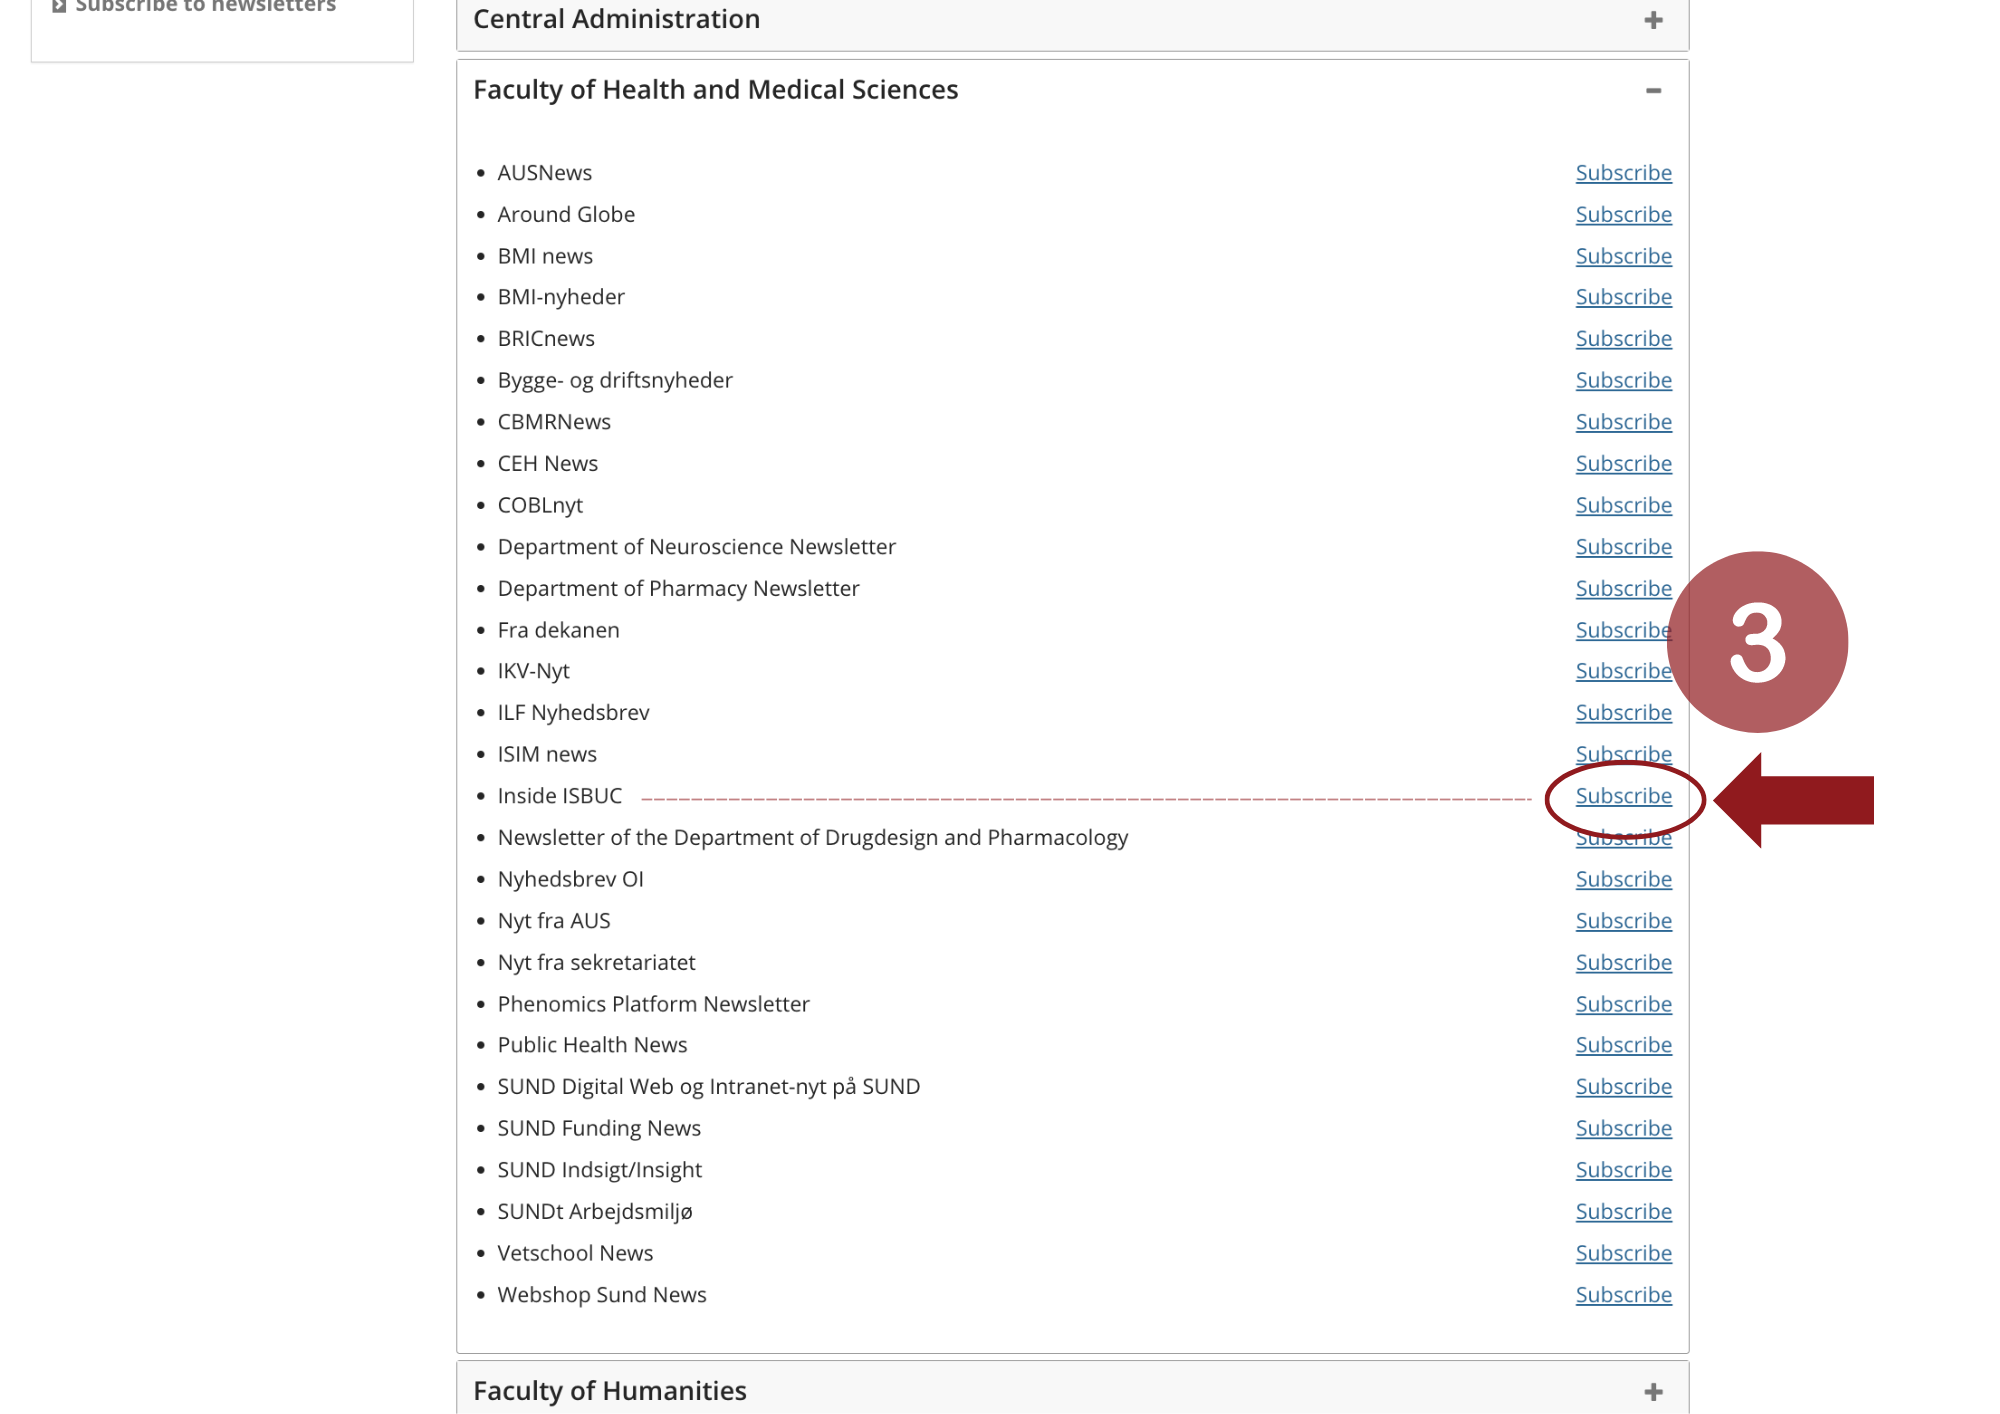Subscribe to BRICnews newsletter
This screenshot has height=1414, width=2000.
click(1623, 339)
